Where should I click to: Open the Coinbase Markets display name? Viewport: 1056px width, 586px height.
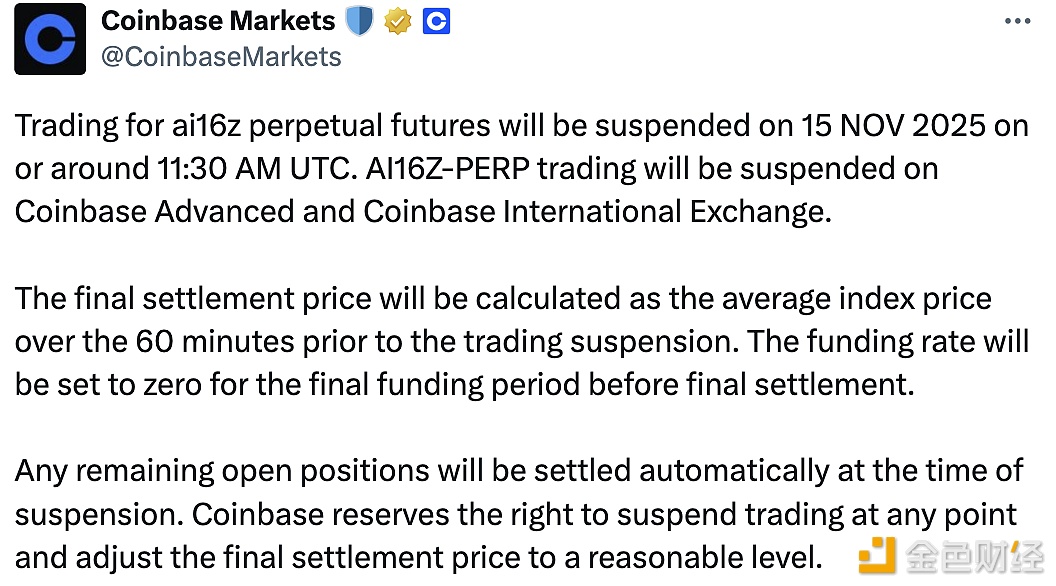click(x=218, y=20)
